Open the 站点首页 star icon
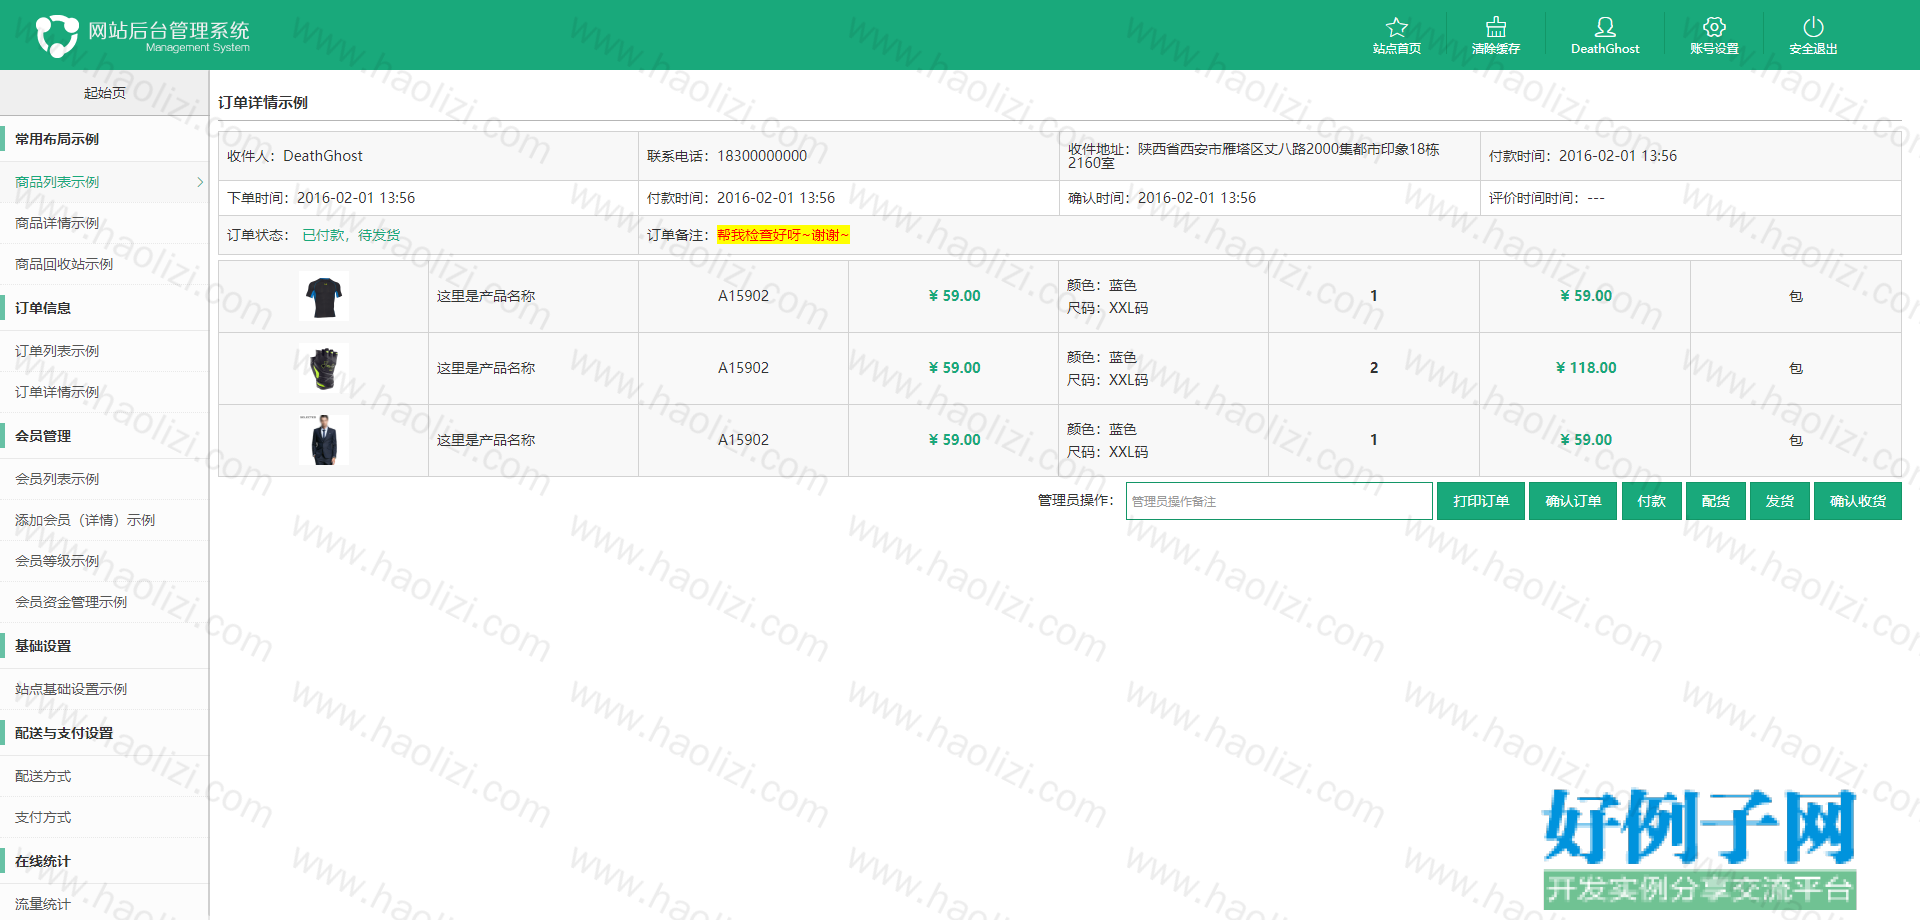Viewport: 1920px width, 920px height. click(x=1396, y=28)
